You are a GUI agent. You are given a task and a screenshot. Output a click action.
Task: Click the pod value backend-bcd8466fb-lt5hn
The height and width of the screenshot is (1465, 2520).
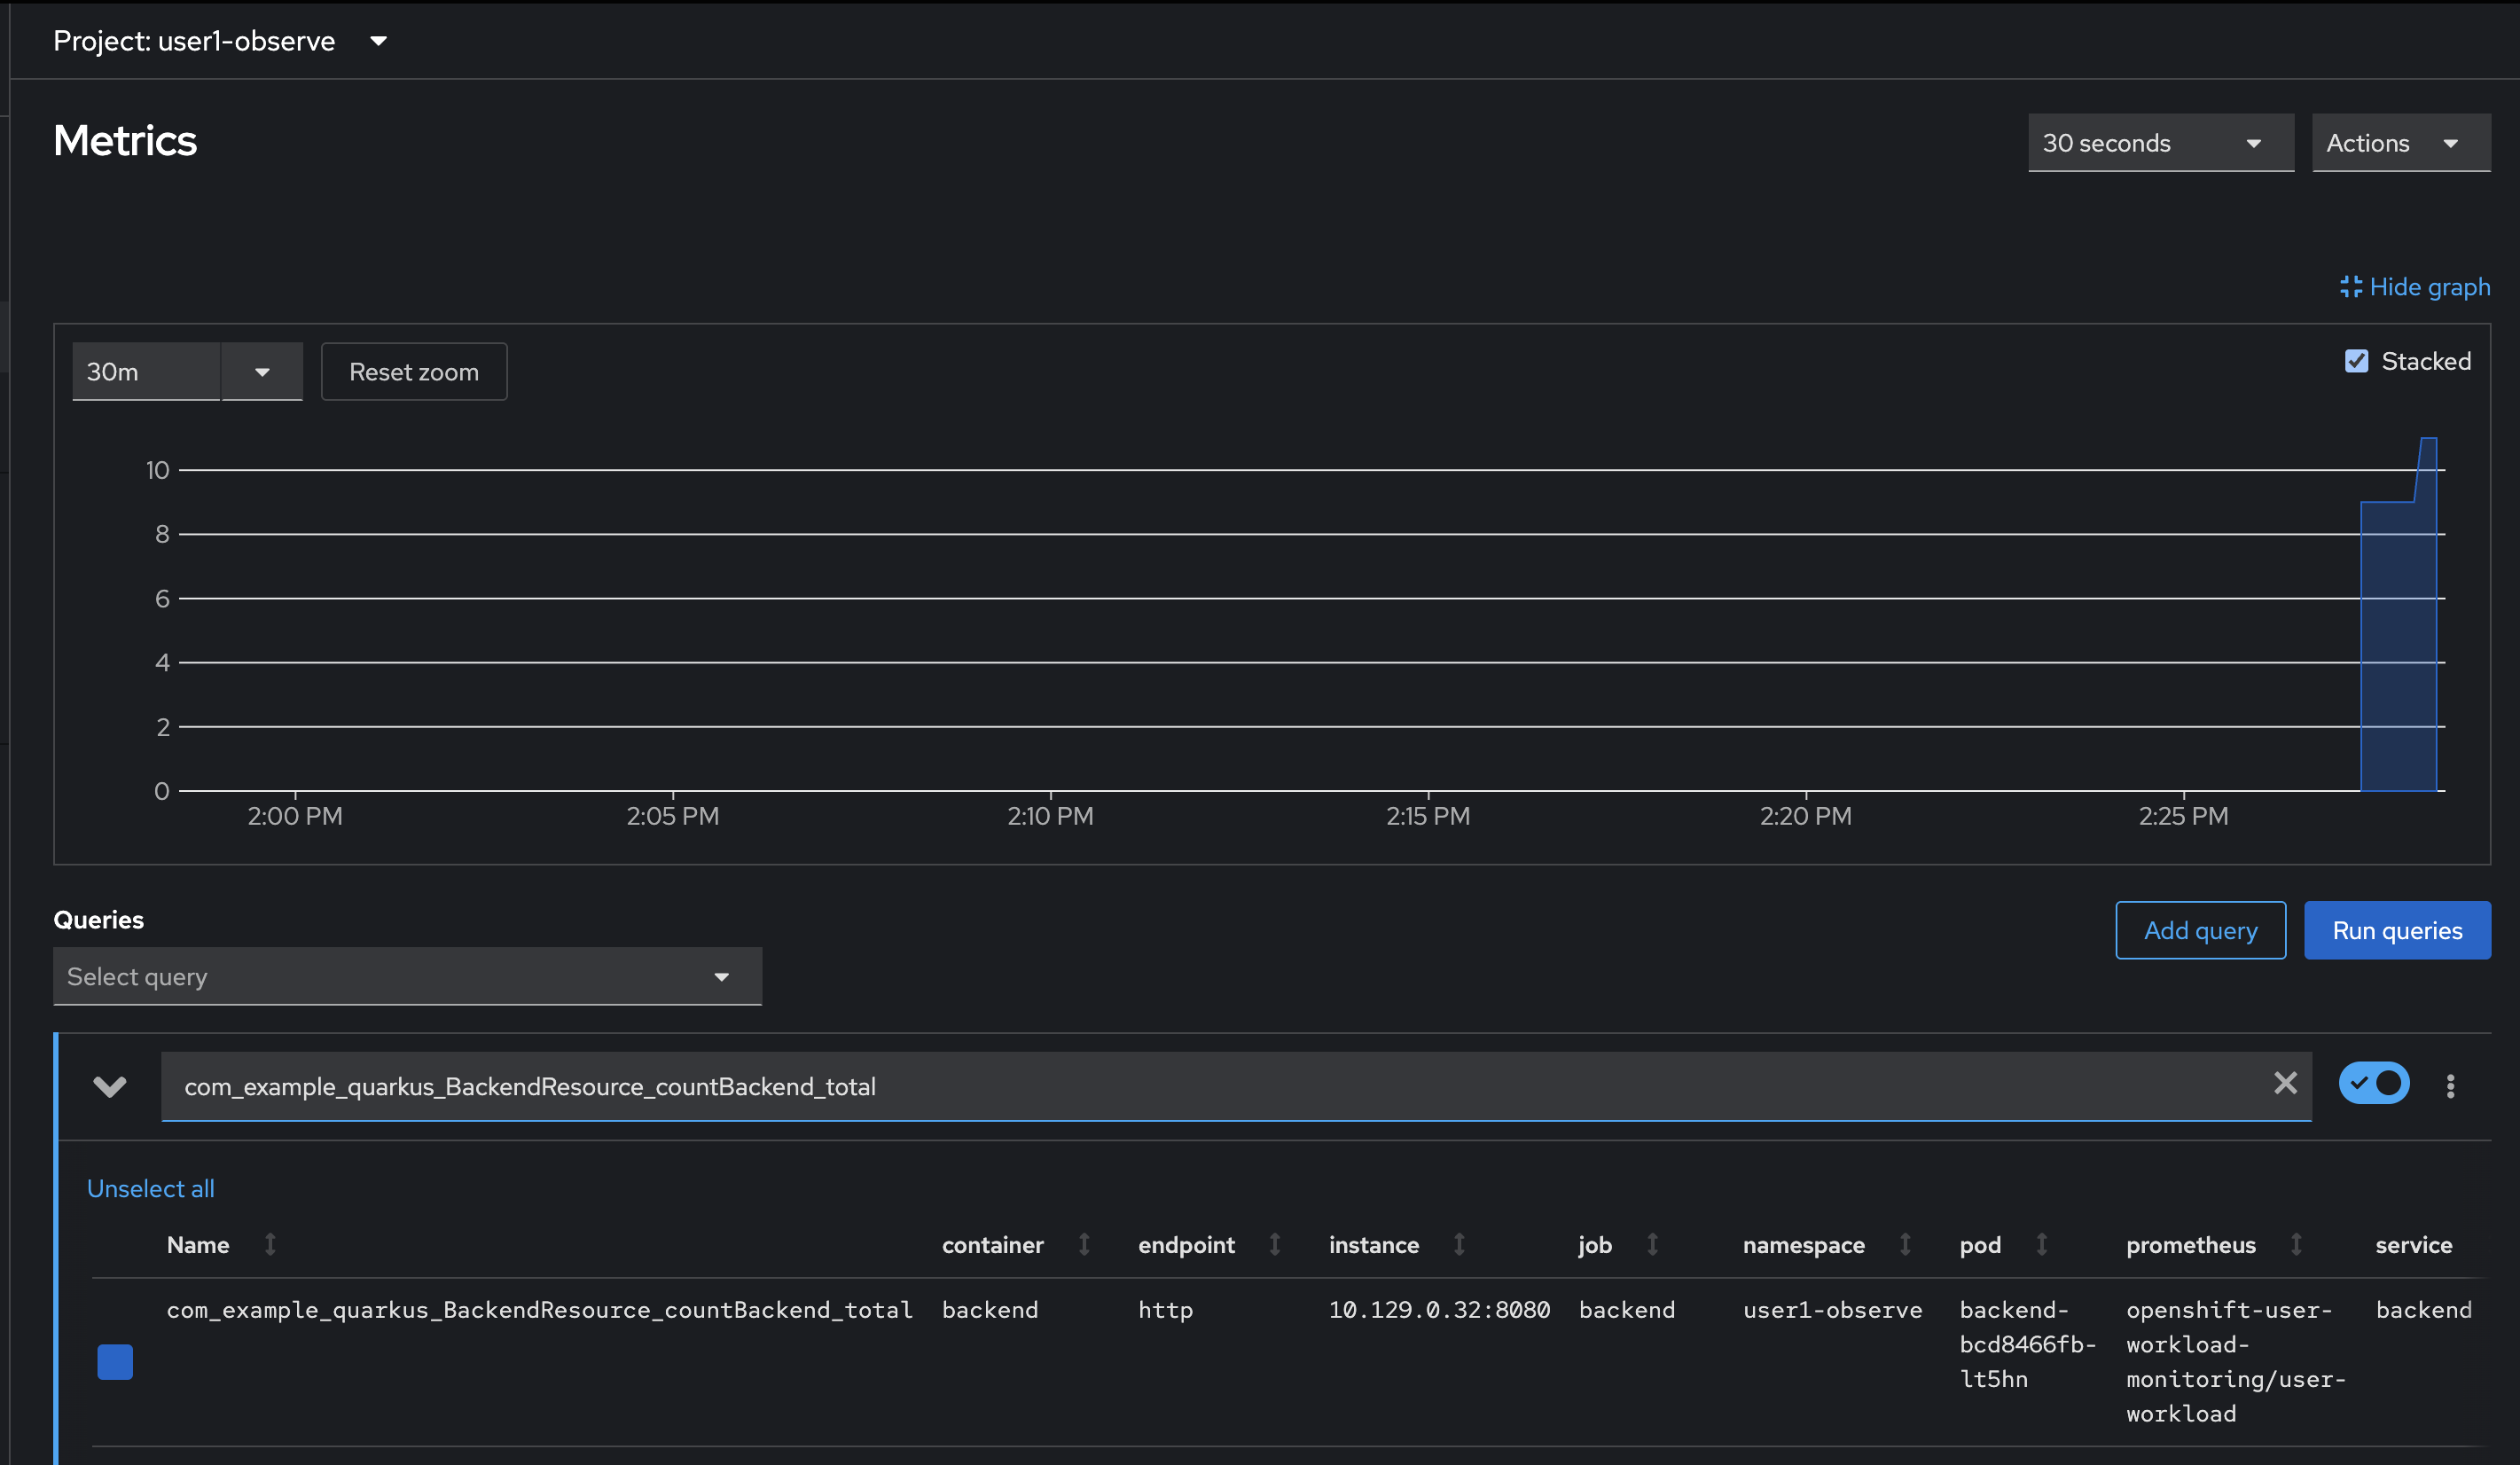pos(2027,1344)
